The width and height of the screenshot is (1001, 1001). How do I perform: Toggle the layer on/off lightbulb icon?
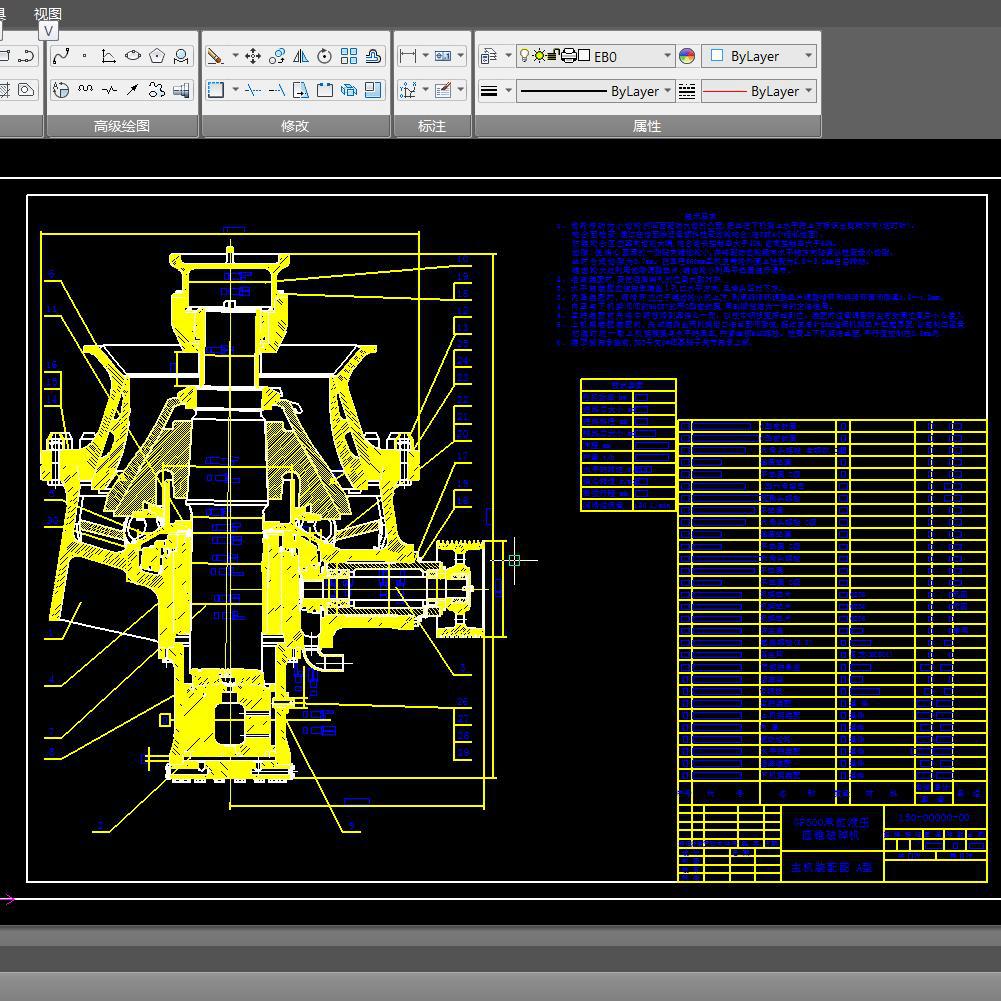tap(524, 56)
